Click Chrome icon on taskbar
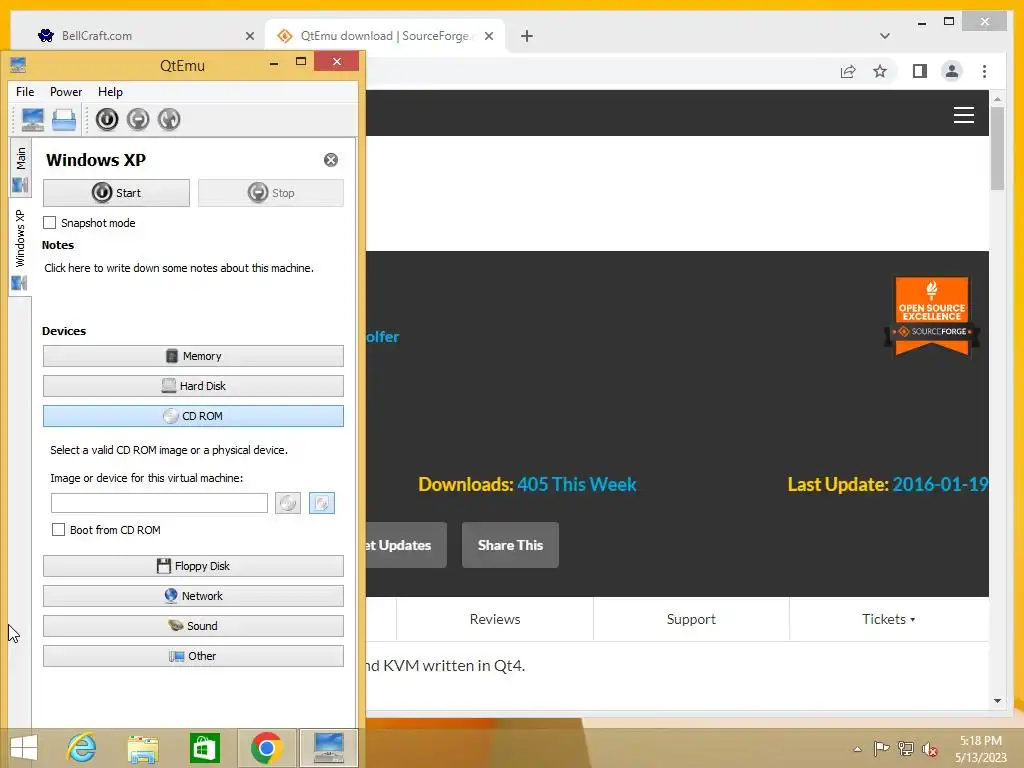 coord(266,748)
